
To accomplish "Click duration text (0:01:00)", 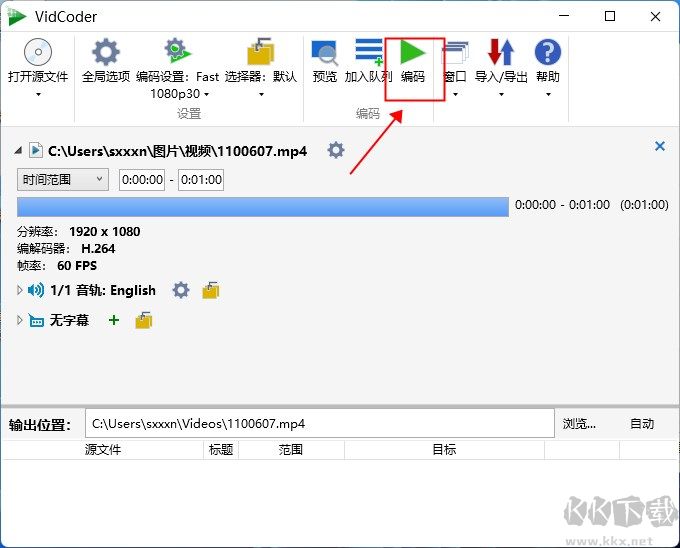I will click(x=644, y=205).
